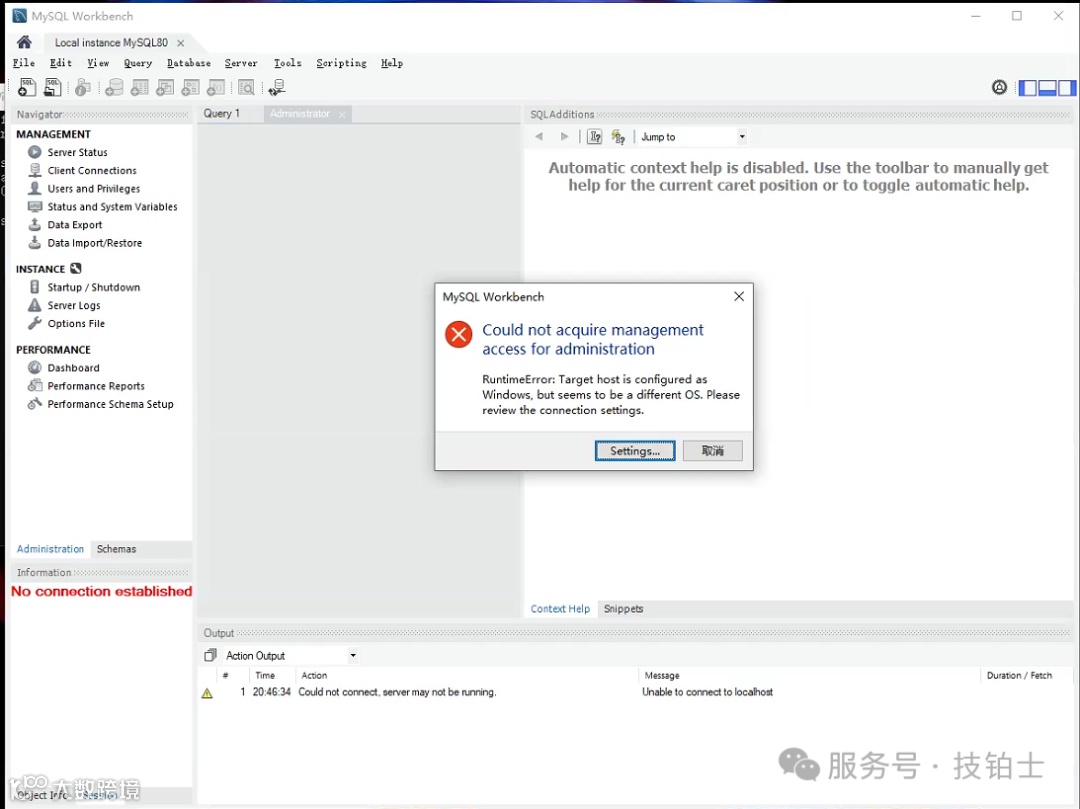The height and width of the screenshot is (809, 1080).
Task: Create a new schema toolbar icon
Action: (x=114, y=87)
